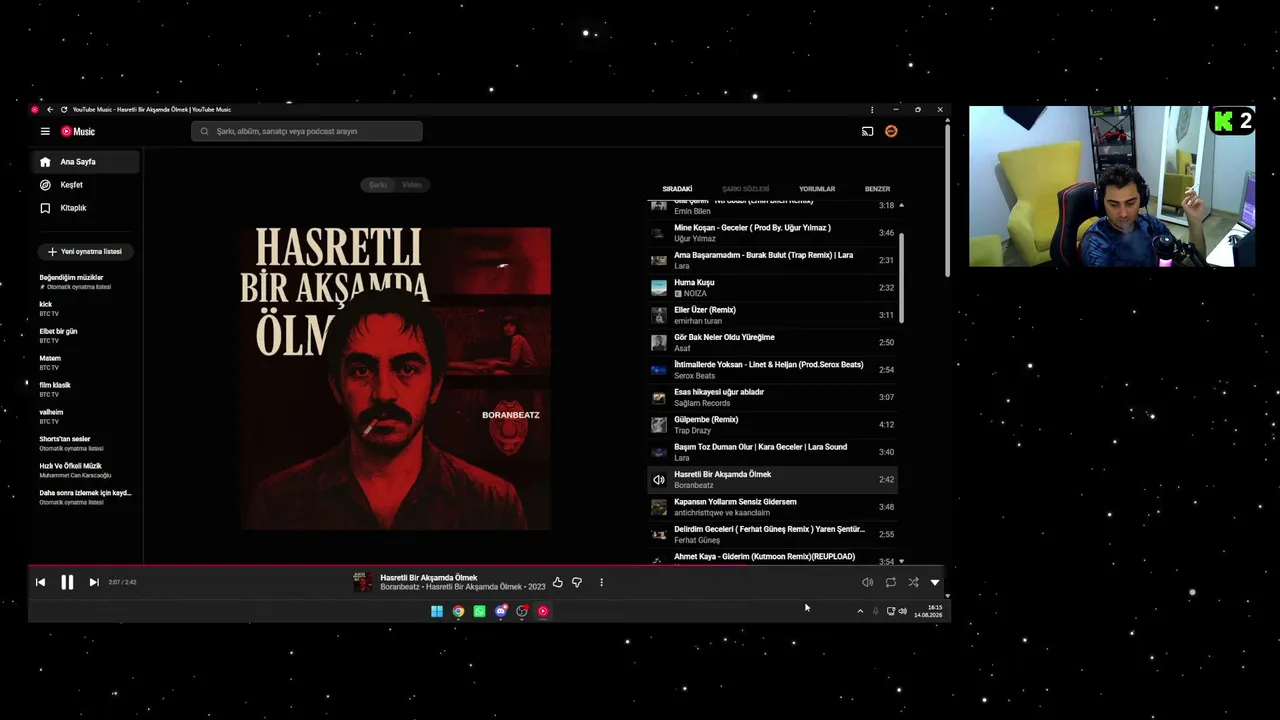Toggle repeat mode
1280x720 pixels.
[890, 582]
